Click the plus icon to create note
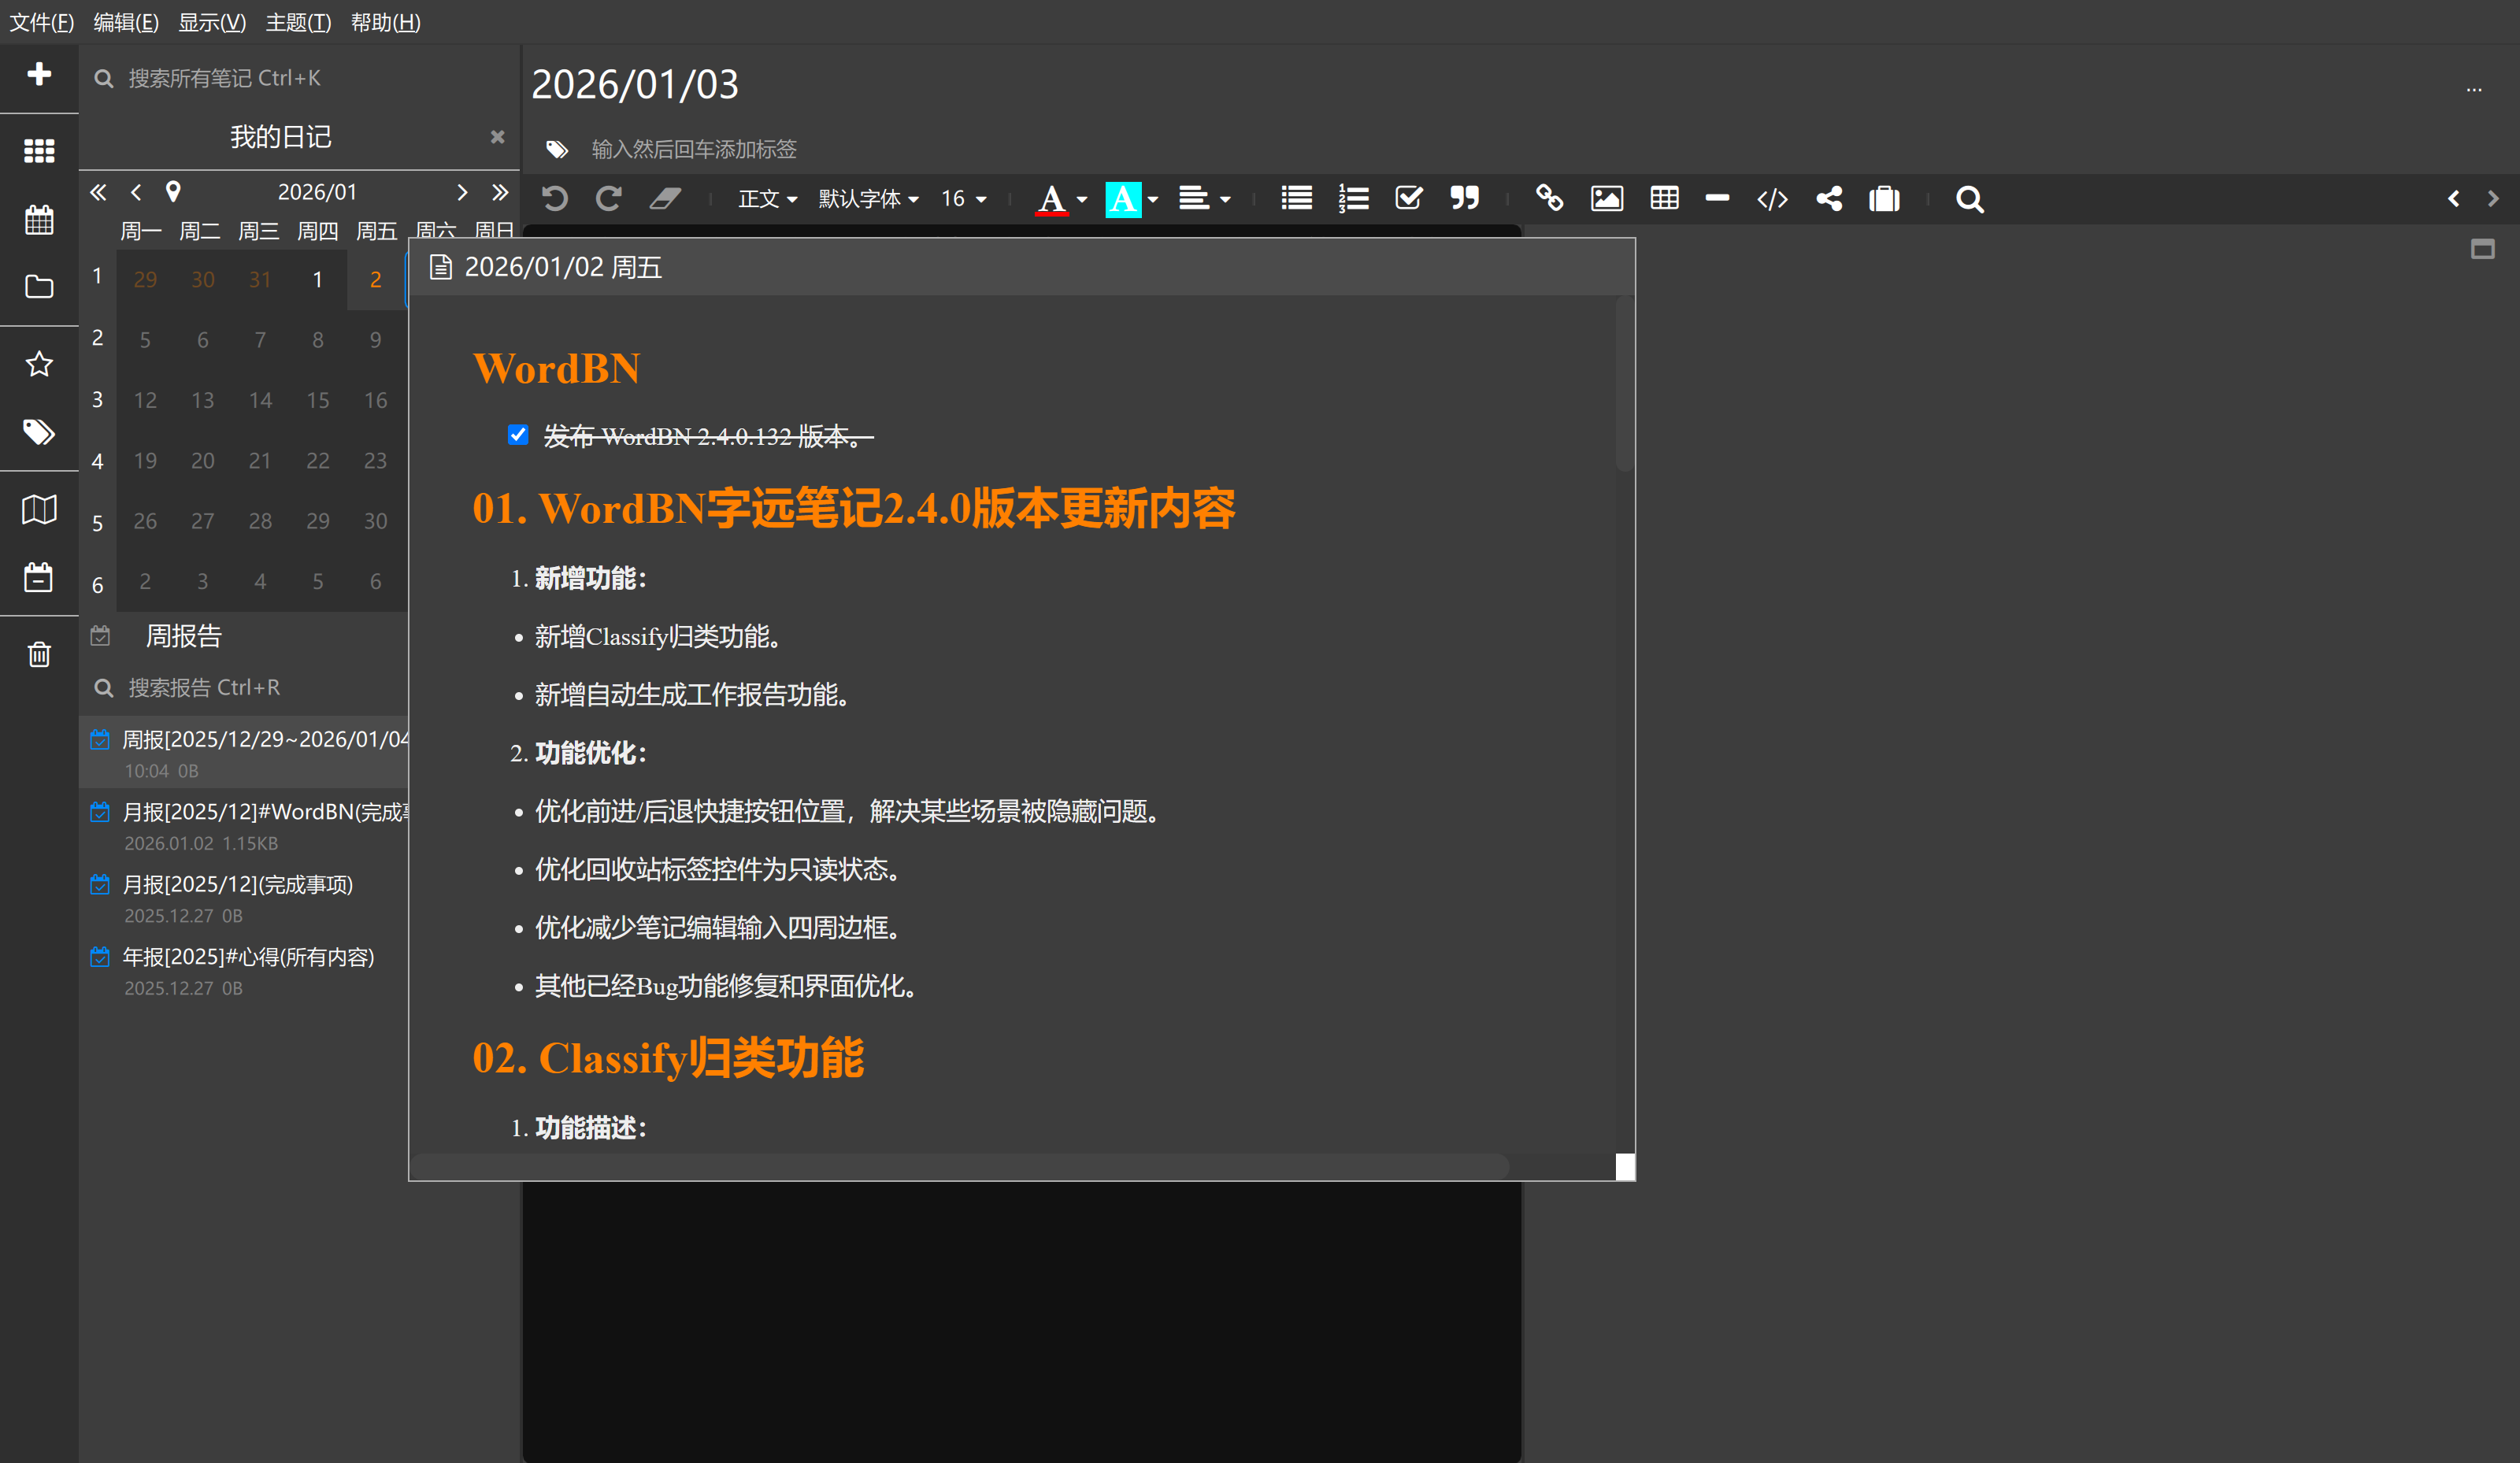This screenshot has height=1463, width=2520. pyautogui.click(x=39, y=74)
